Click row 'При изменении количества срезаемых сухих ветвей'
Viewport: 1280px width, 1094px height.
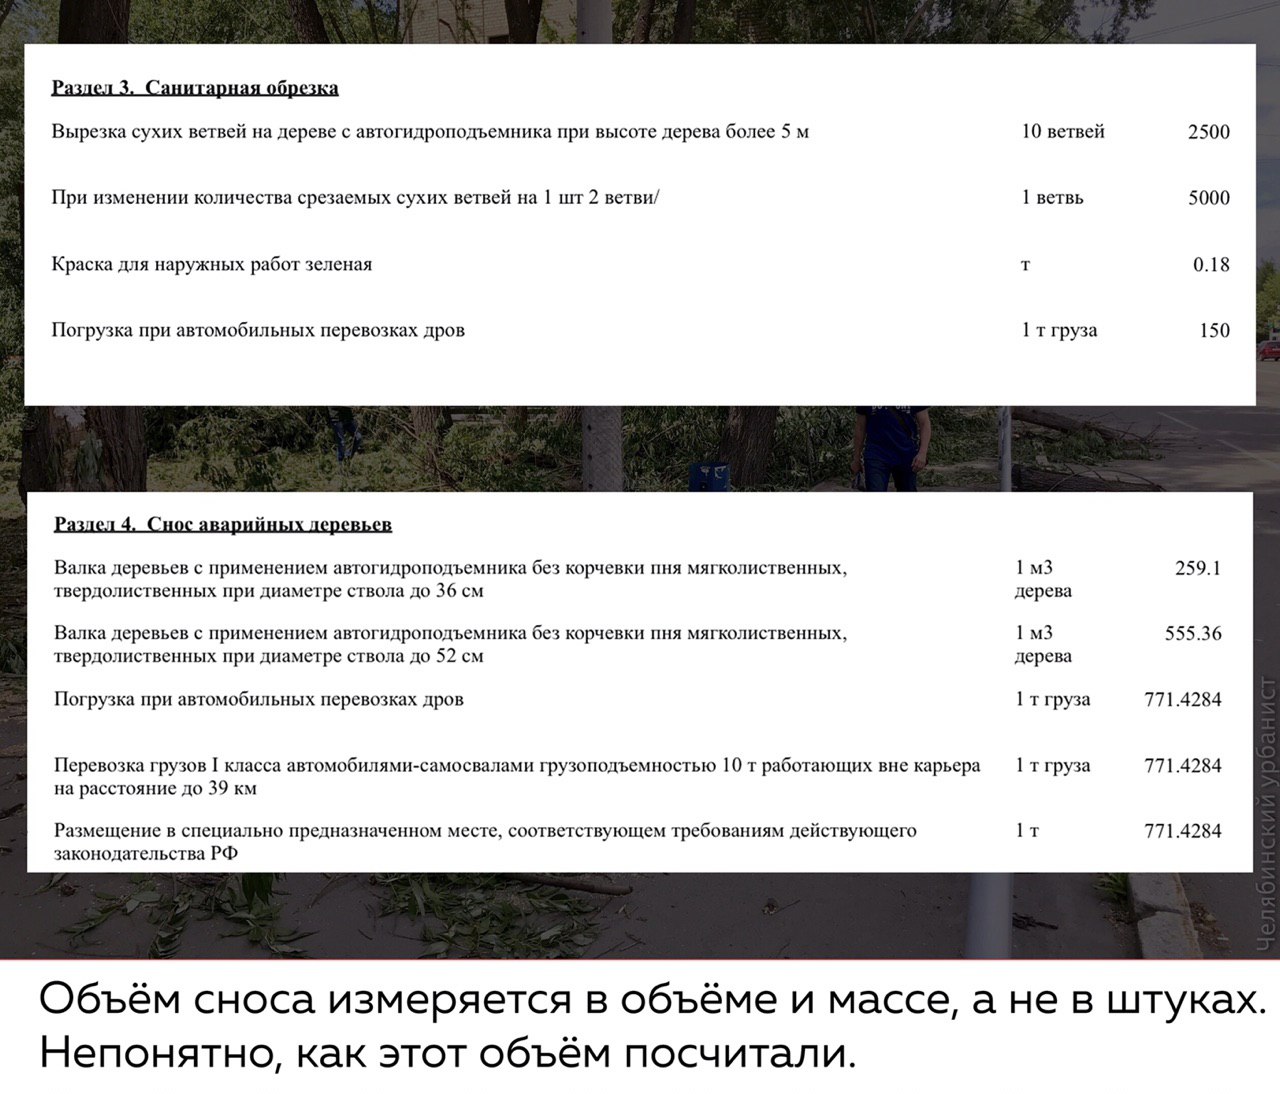tap(640, 197)
